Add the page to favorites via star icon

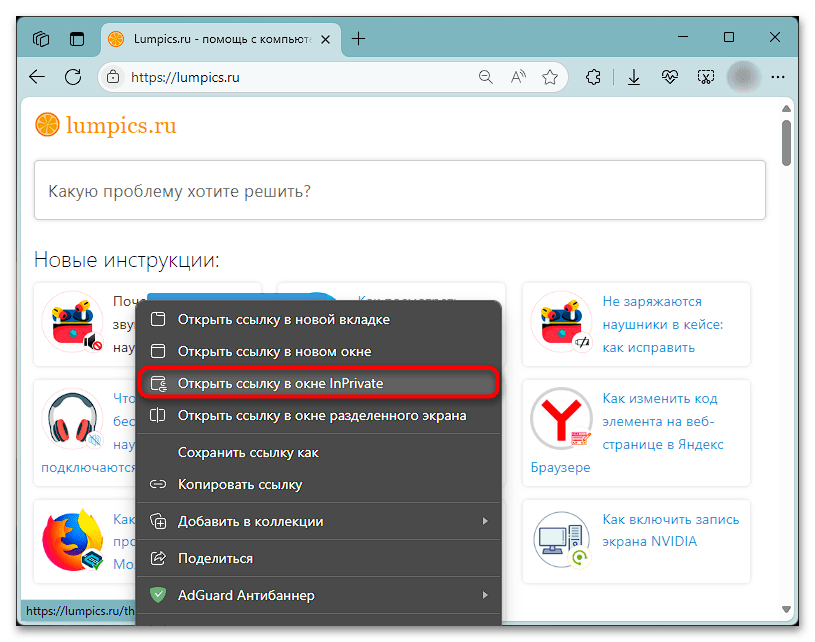click(550, 77)
